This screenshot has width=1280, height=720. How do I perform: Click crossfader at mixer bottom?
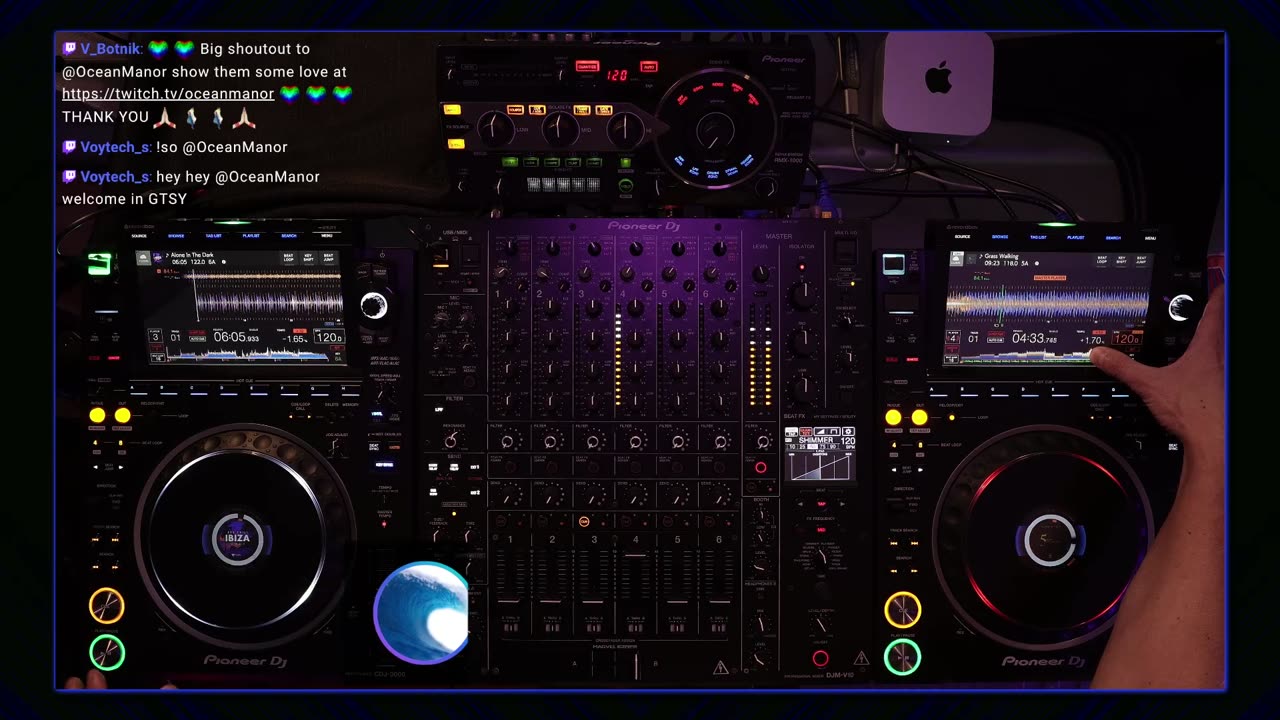(x=636, y=666)
